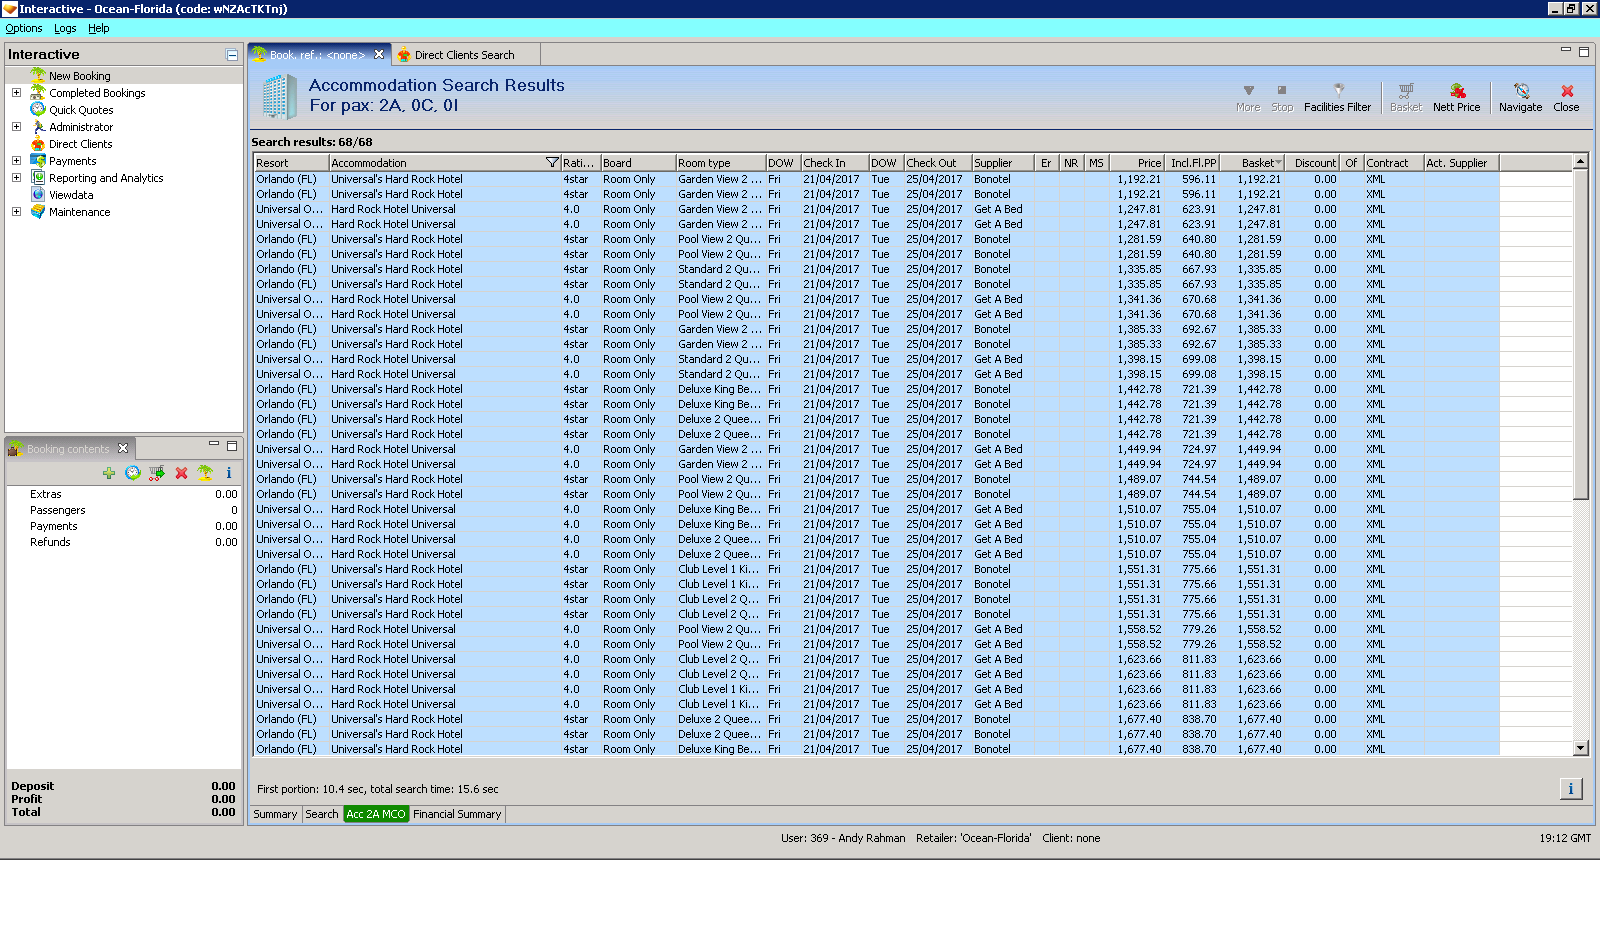Select the Extras row in Booking contents
This screenshot has width=1600, height=926.
[124, 494]
